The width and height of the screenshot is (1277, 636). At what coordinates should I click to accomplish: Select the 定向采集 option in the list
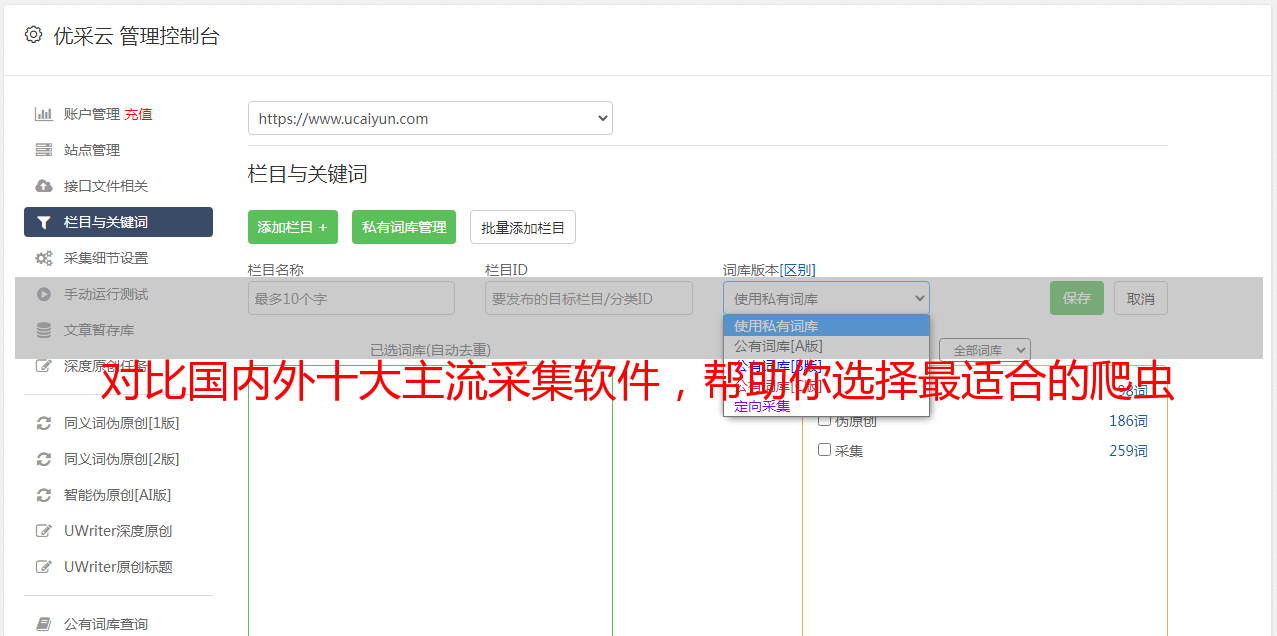762,406
